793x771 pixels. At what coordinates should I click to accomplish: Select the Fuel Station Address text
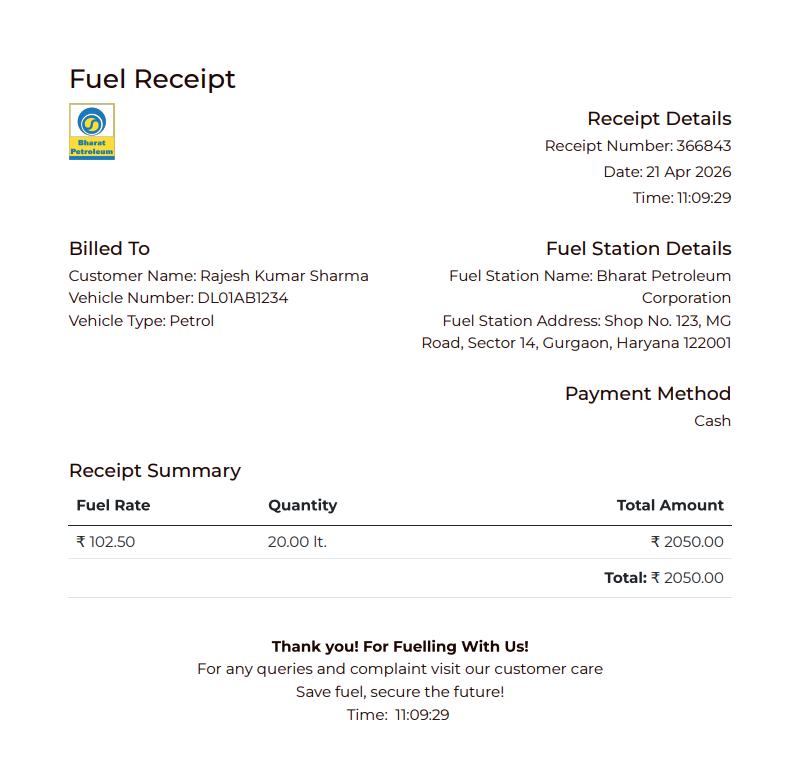click(x=577, y=332)
